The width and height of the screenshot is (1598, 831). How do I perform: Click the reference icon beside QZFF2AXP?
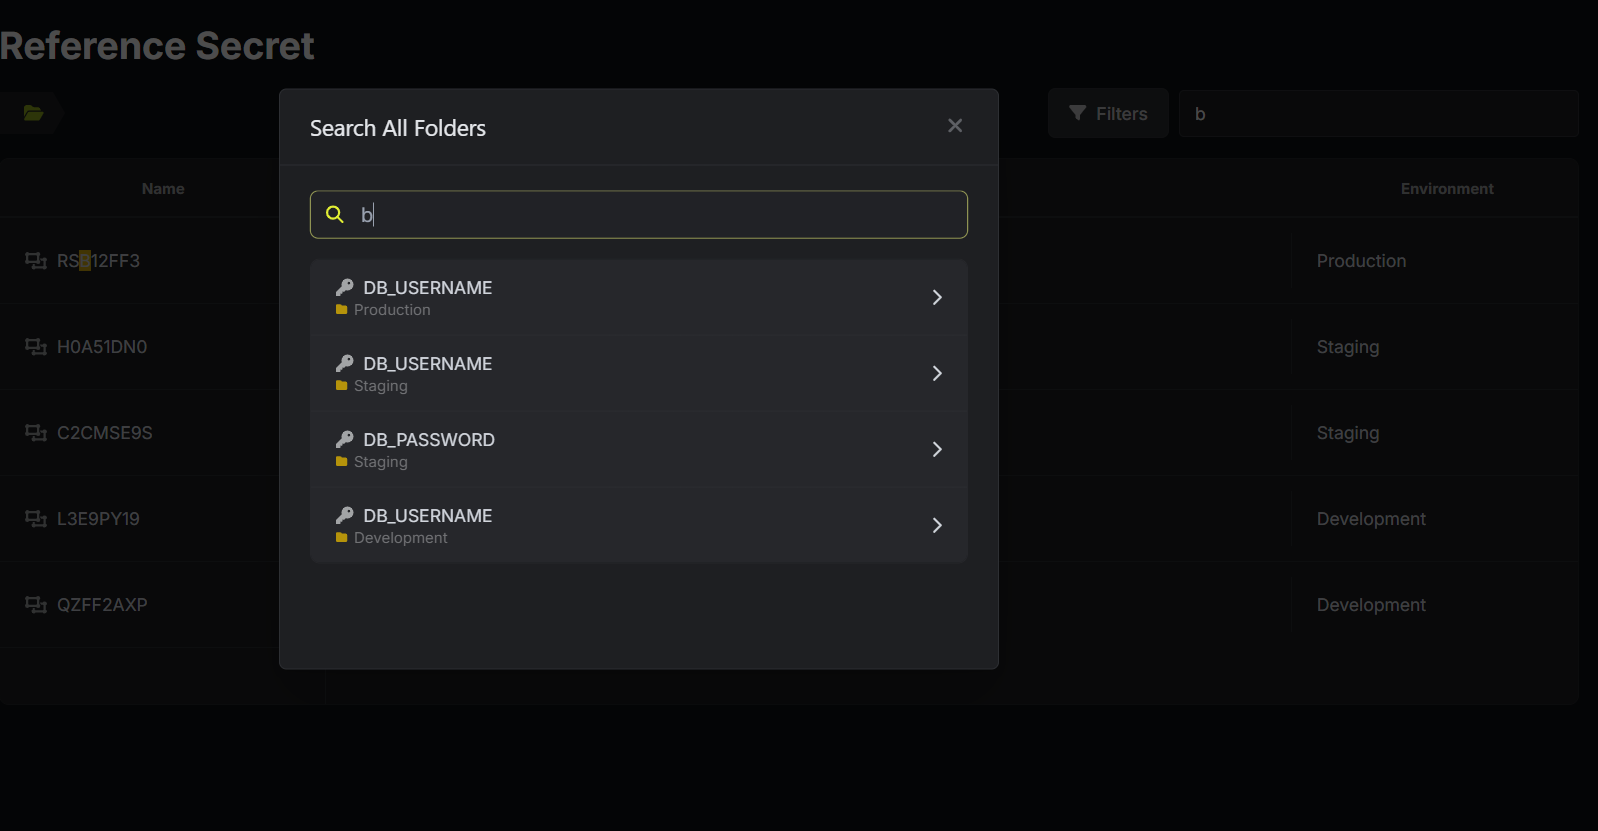pos(36,605)
